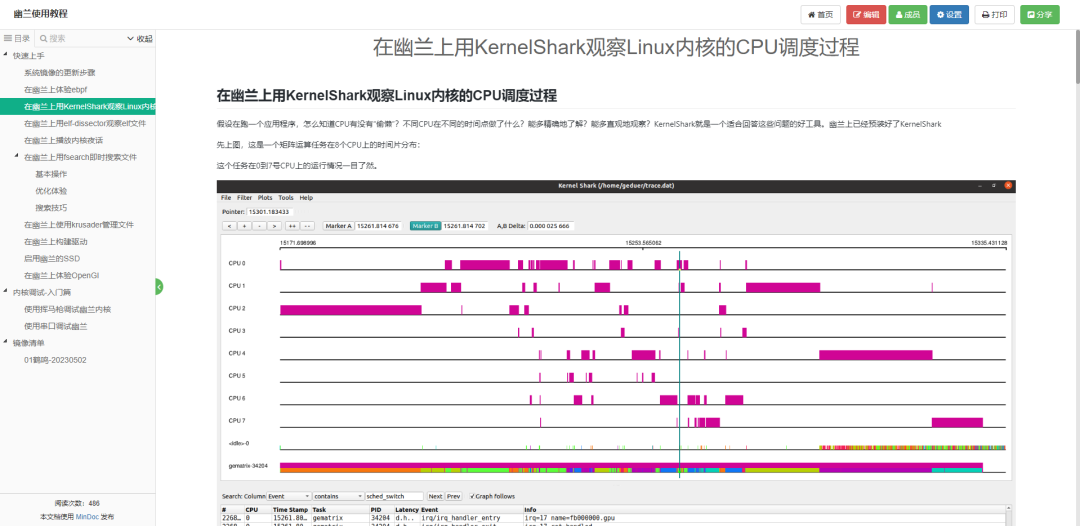Click the A,B Delta value field
The image size is (1080, 526).
pyautogui.click(x=551, y=226)
